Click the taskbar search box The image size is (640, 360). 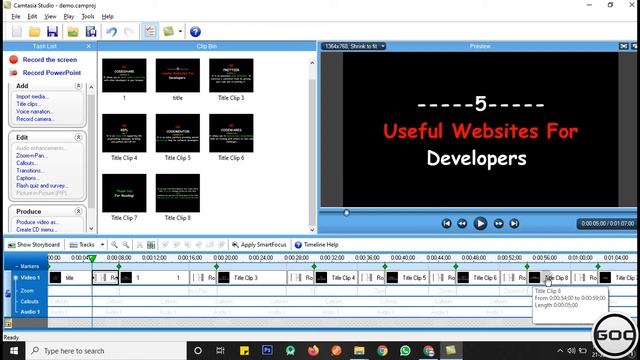point(106,351)
